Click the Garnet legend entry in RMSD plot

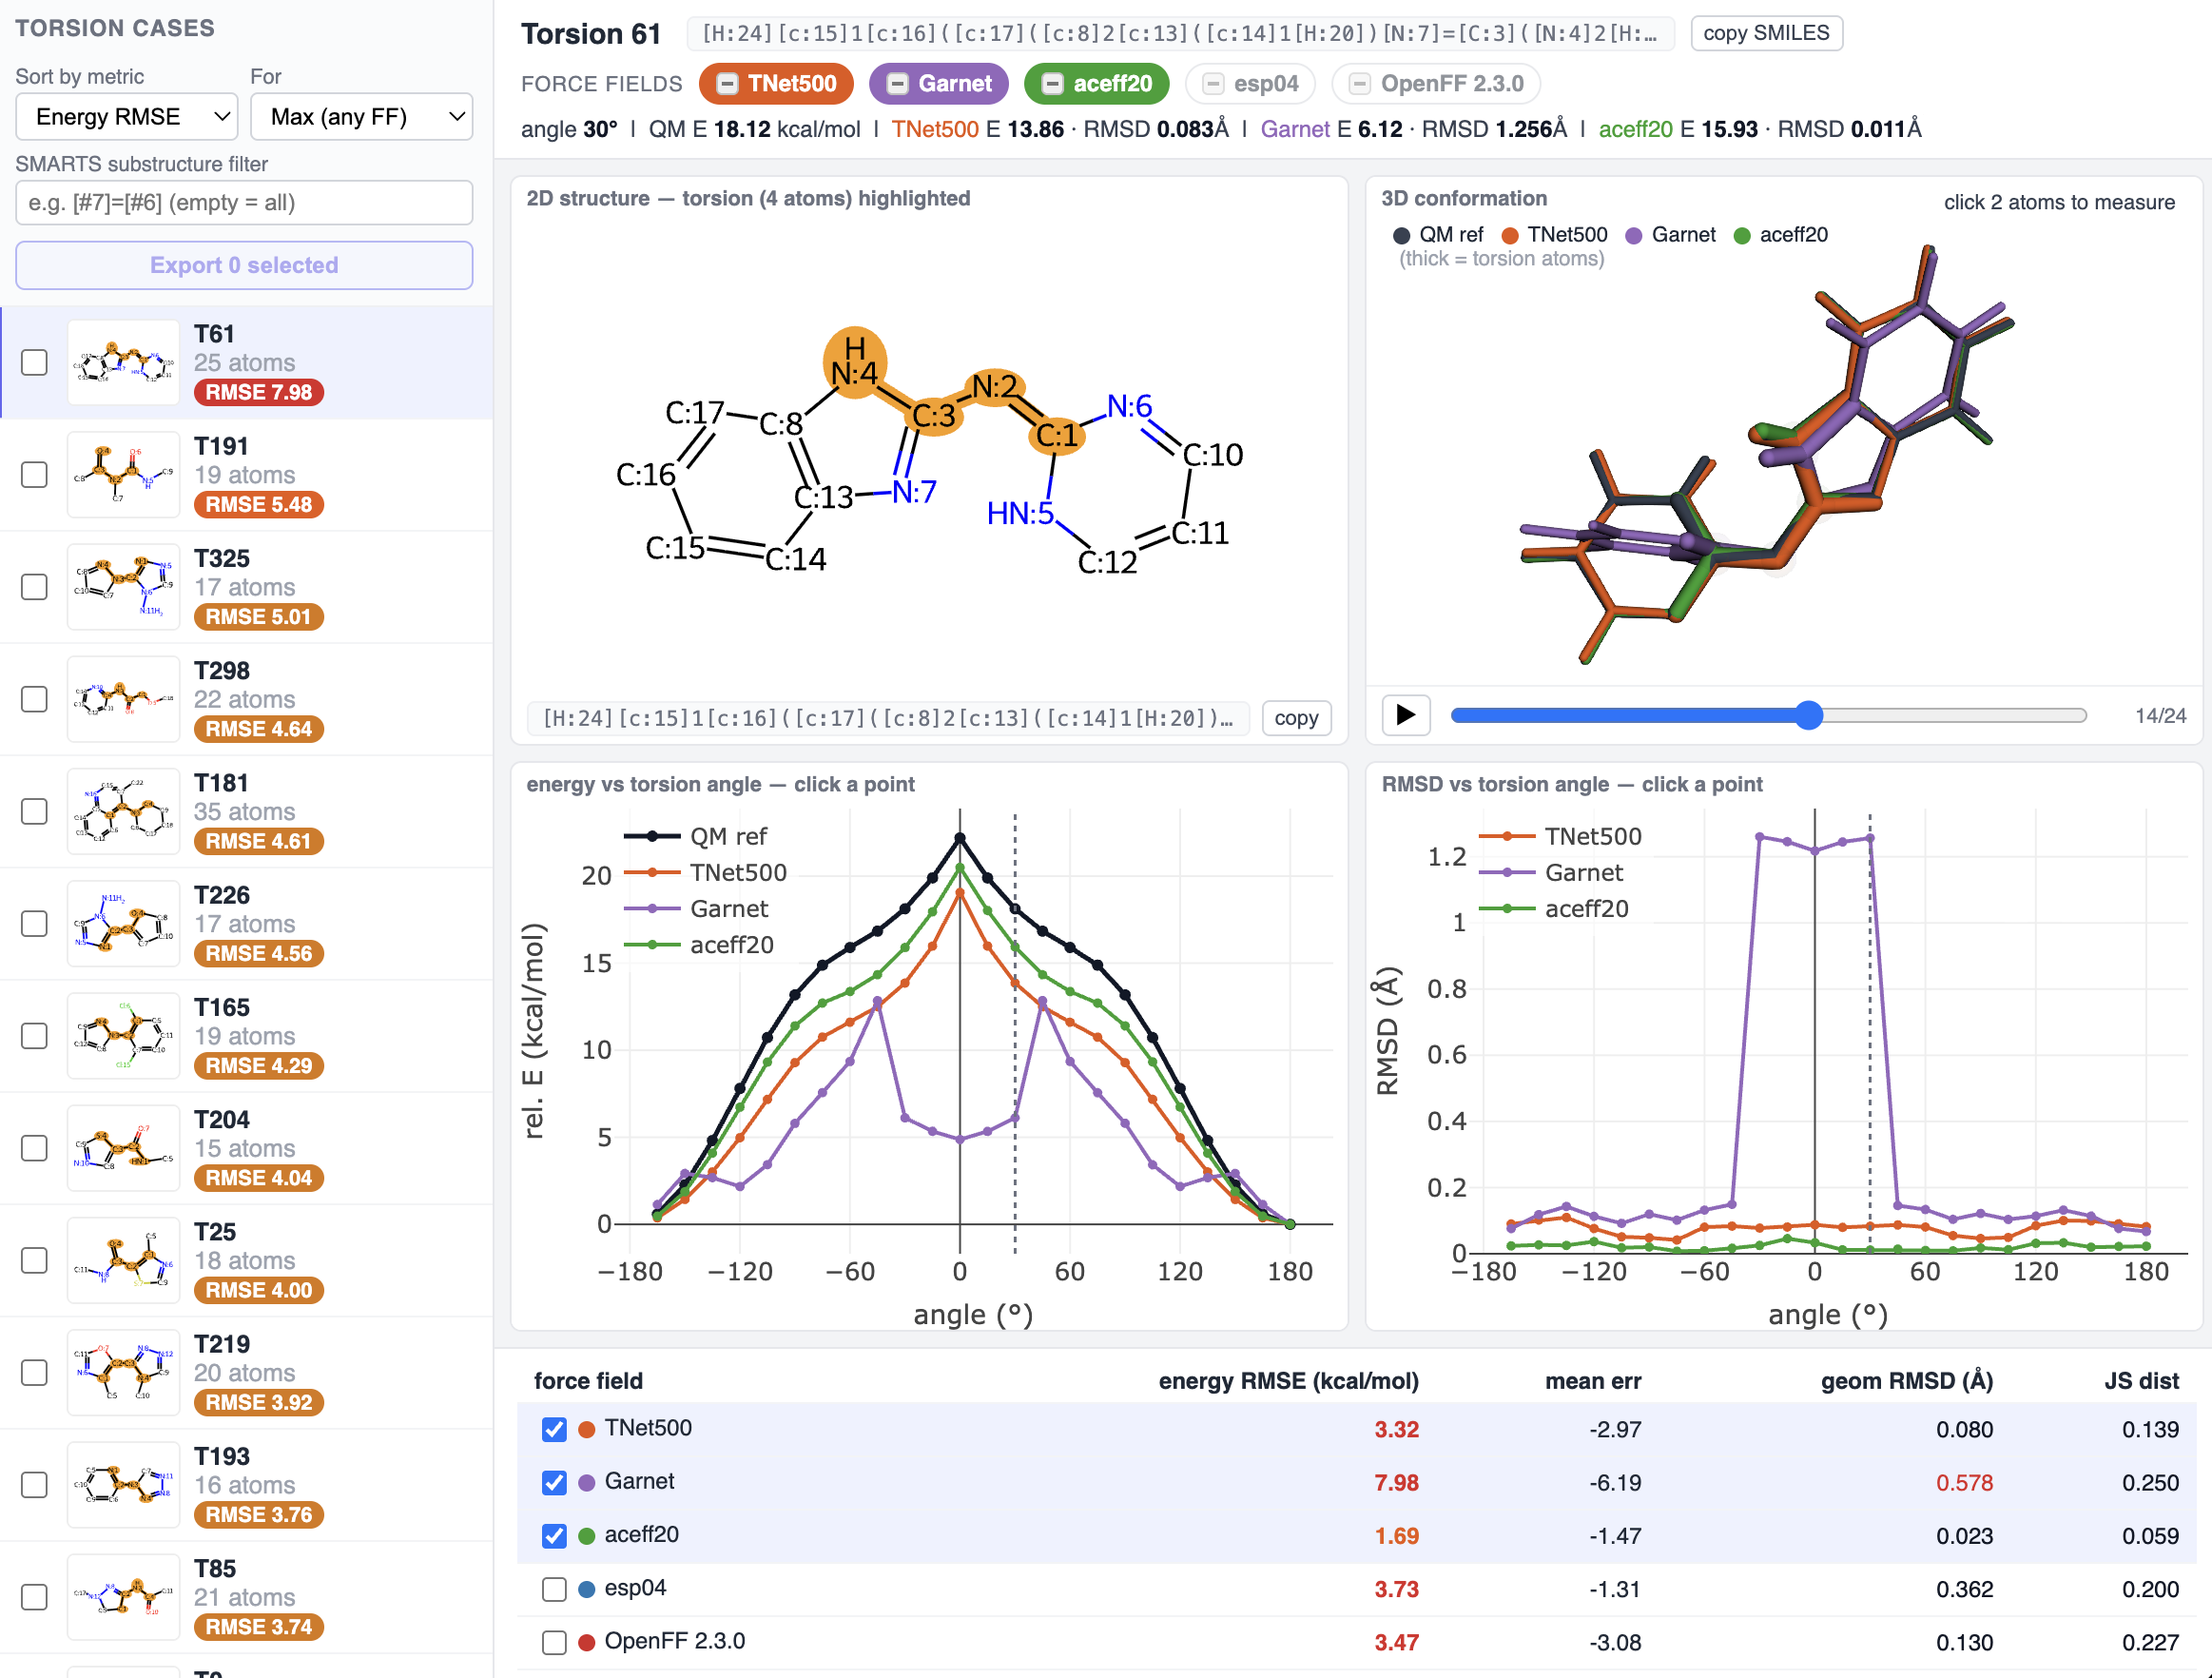coord(1551,872)
